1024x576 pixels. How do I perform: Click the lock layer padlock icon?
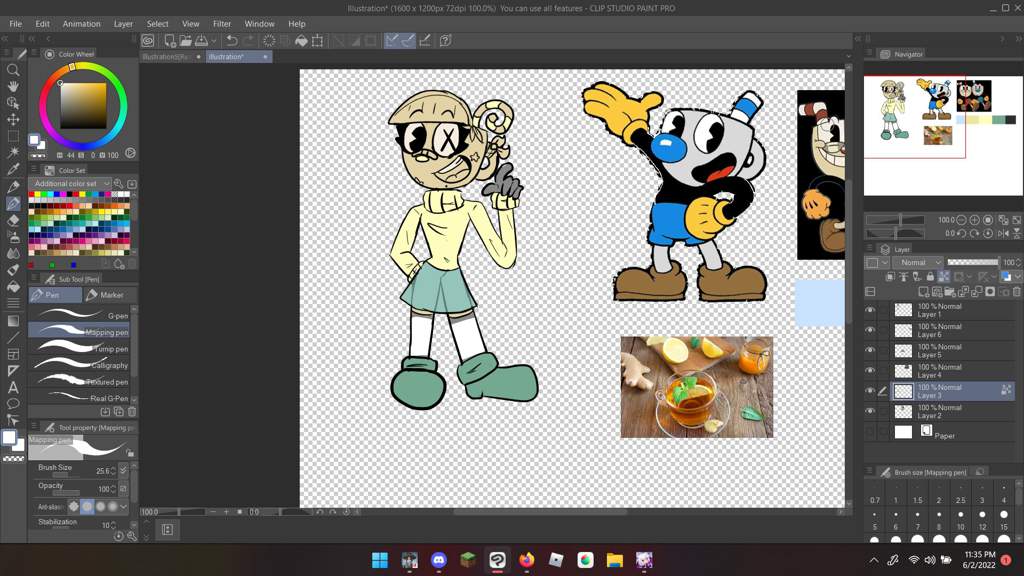(930, 277)
